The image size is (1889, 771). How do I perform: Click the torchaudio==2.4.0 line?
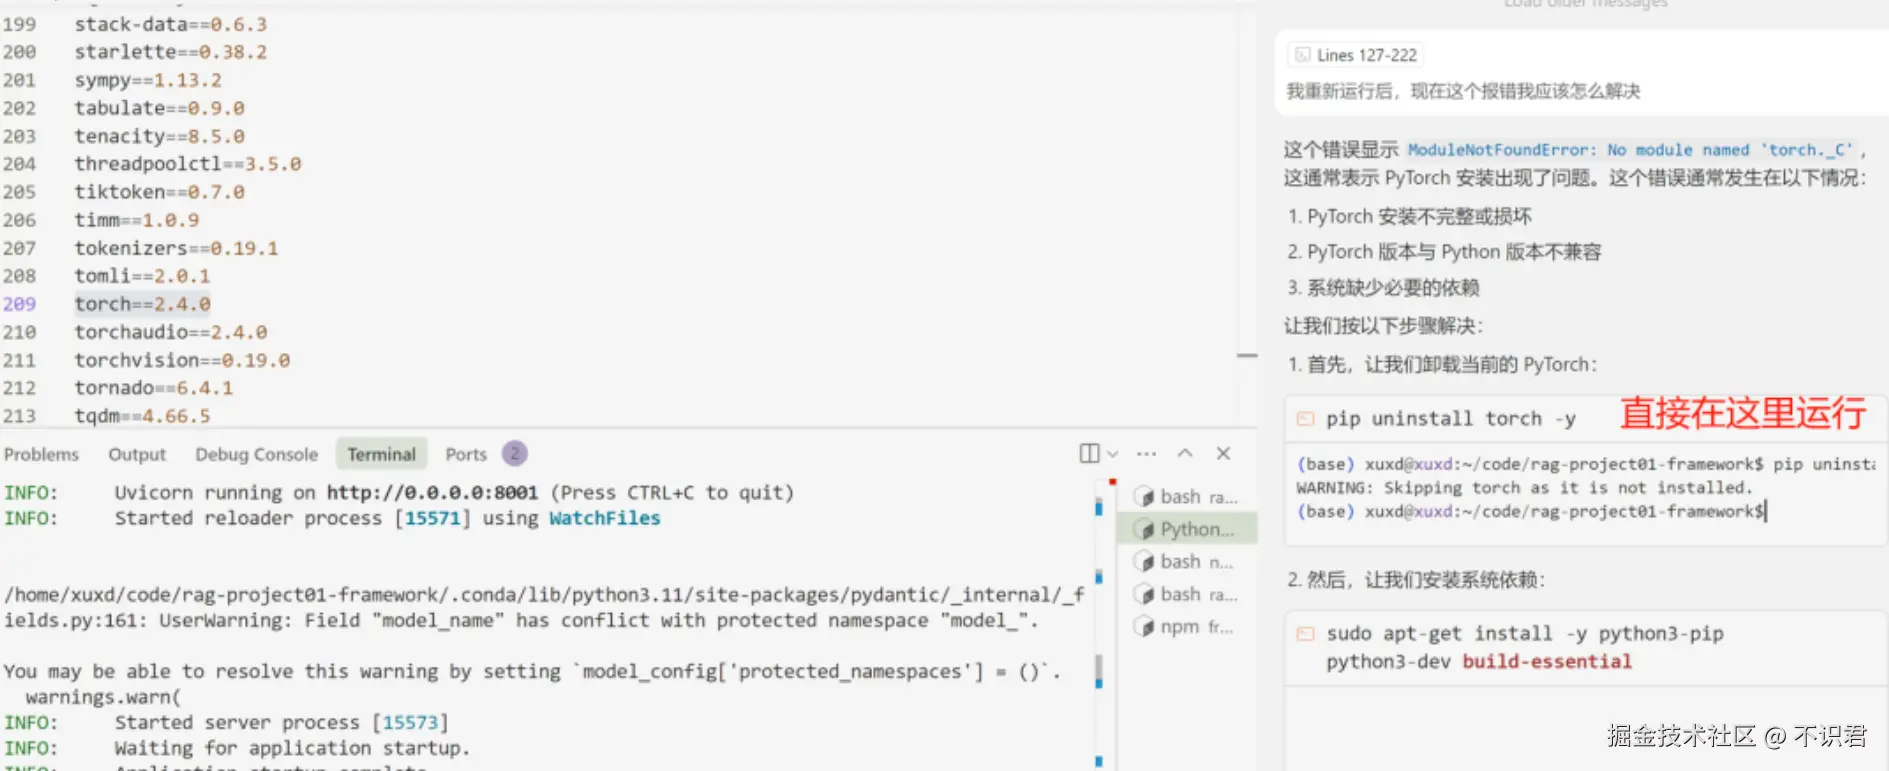(x=171, y=332)
